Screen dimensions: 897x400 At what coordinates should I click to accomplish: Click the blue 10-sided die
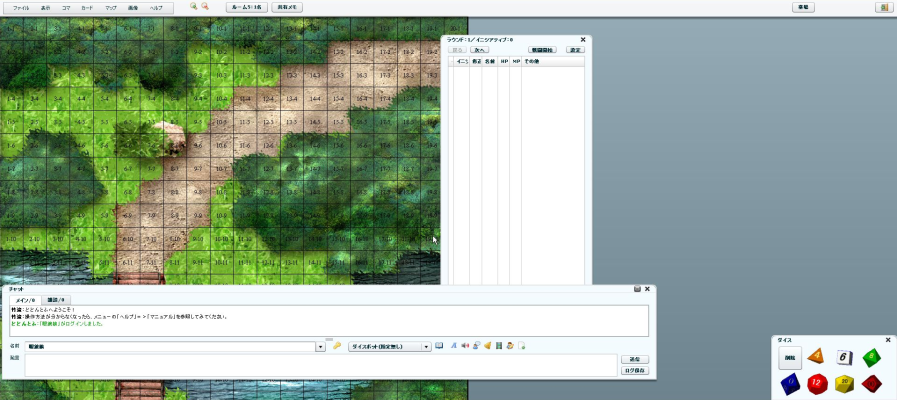point(789,383)
